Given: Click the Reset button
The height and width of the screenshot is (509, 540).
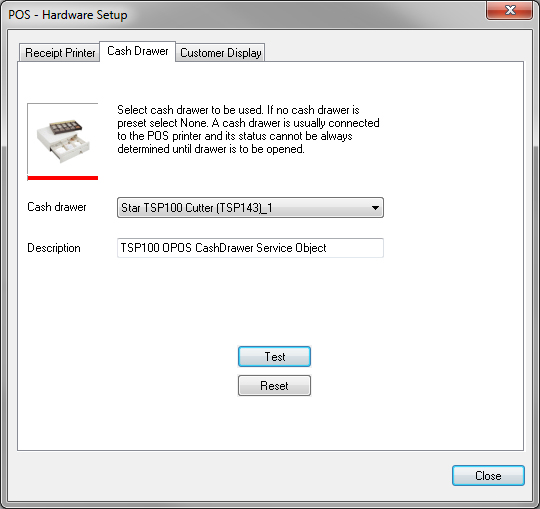Looking at the screenshot, I should [x=274, y=386].
